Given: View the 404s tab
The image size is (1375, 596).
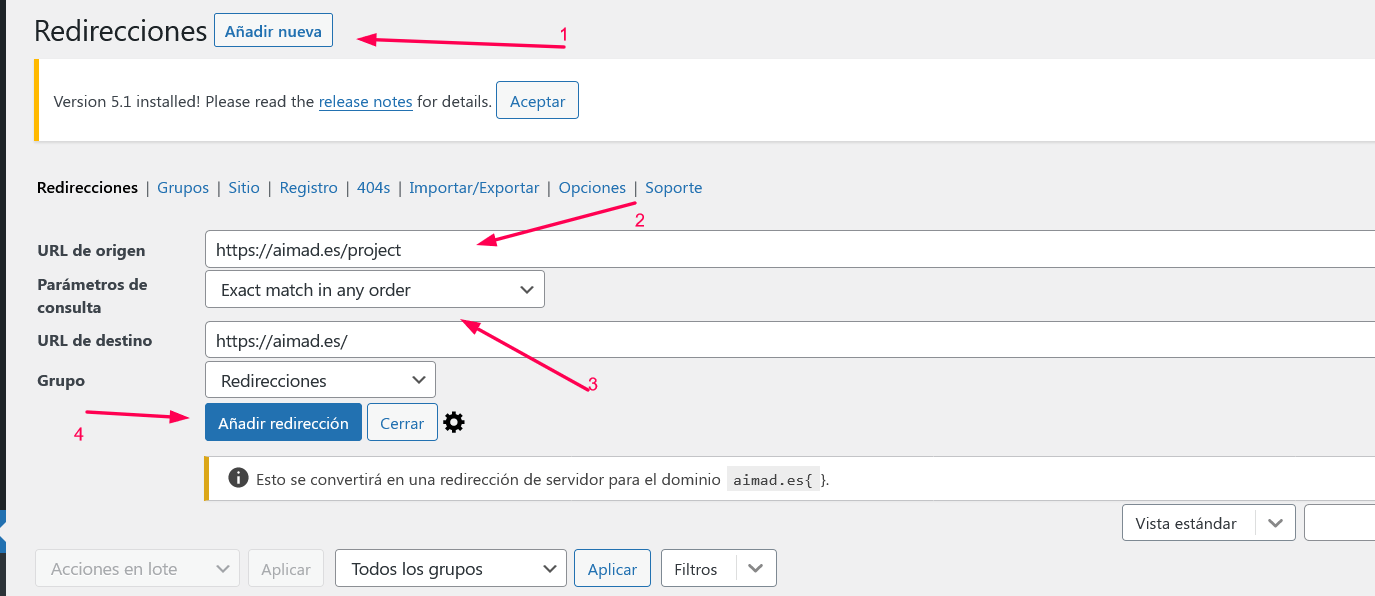Looking at the screenshot, I should [x=373, y=187].
